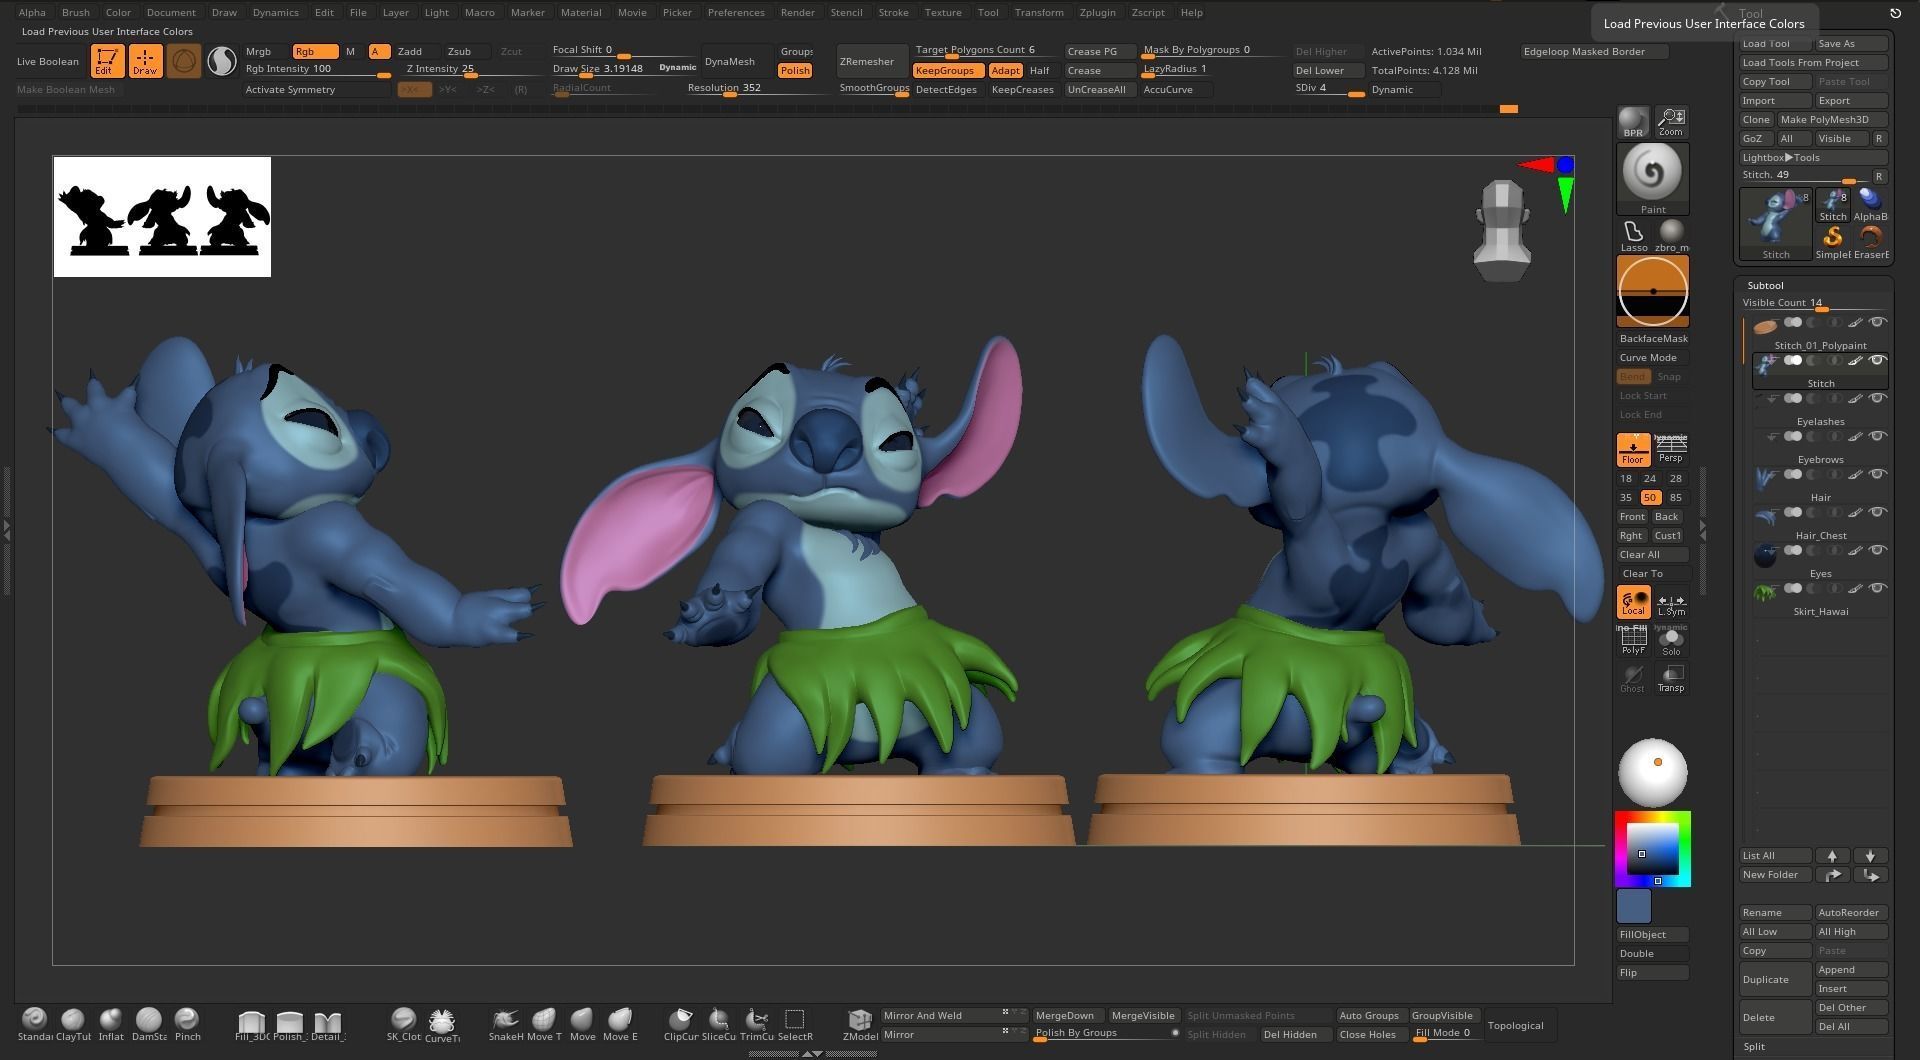
Task: Toggle Perspective view Persp
Action: [1671, 449]
